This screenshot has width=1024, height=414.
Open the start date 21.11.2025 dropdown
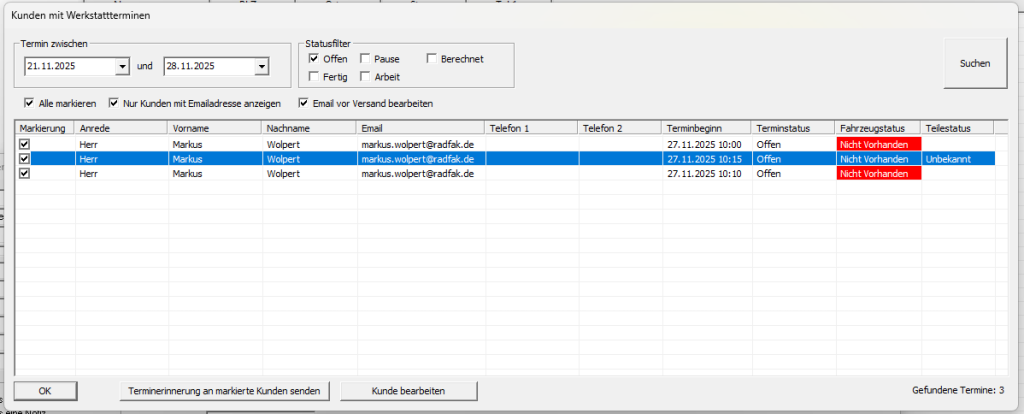(122, 67)
